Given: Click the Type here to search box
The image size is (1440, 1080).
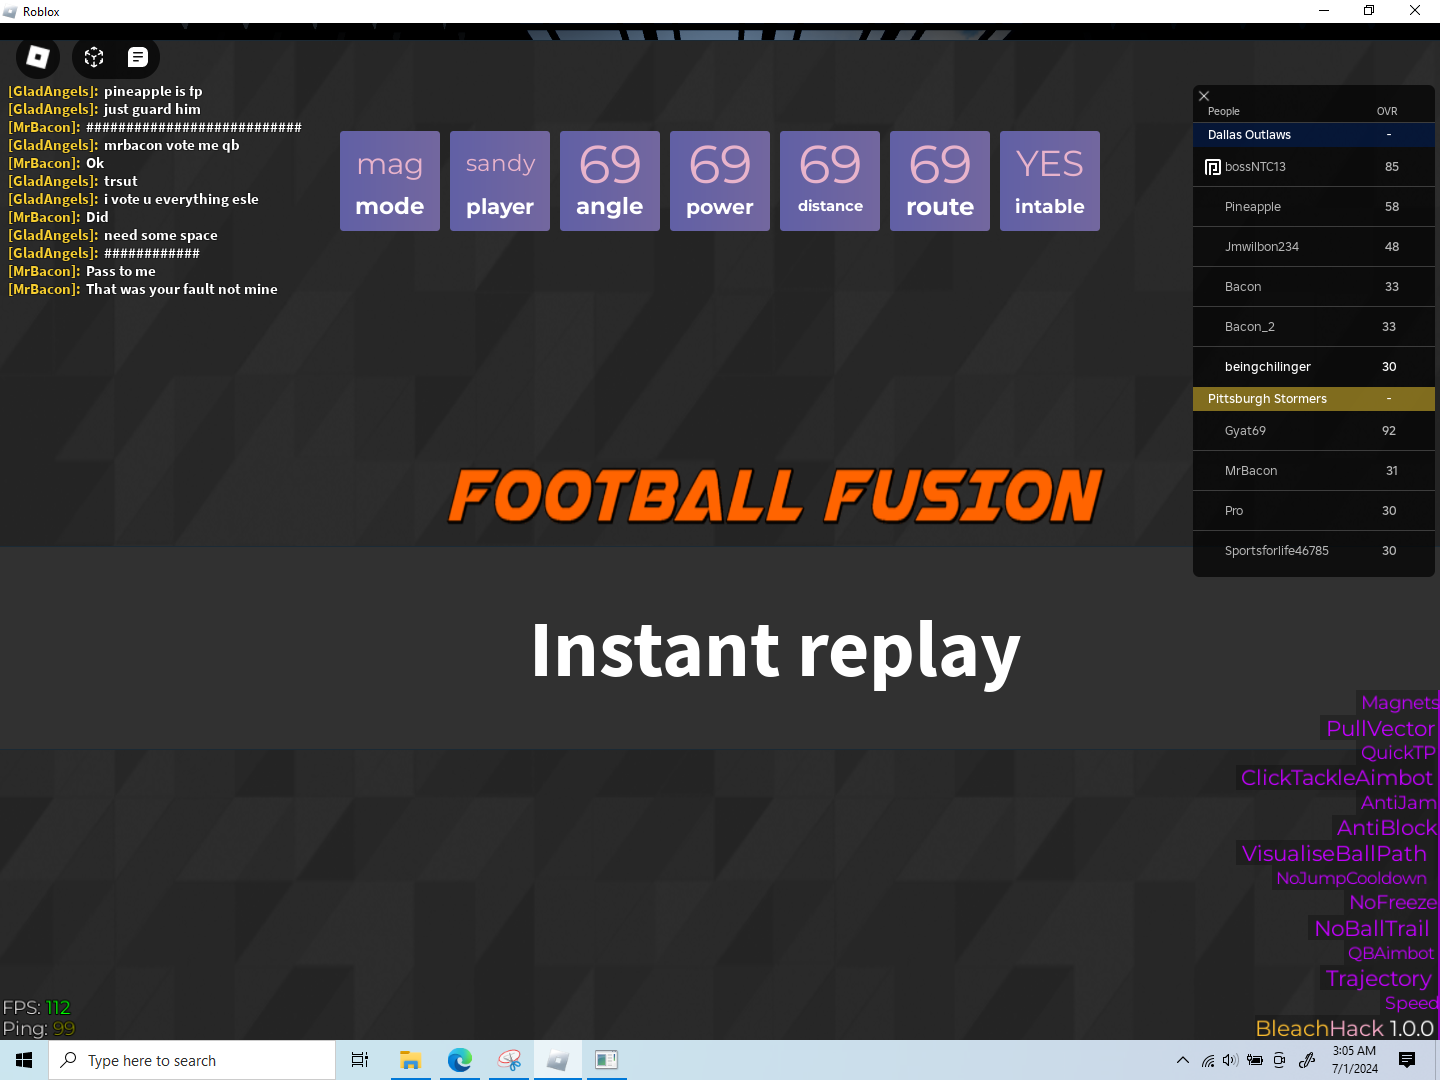Looking at the screenshot, I should 192,1060.
